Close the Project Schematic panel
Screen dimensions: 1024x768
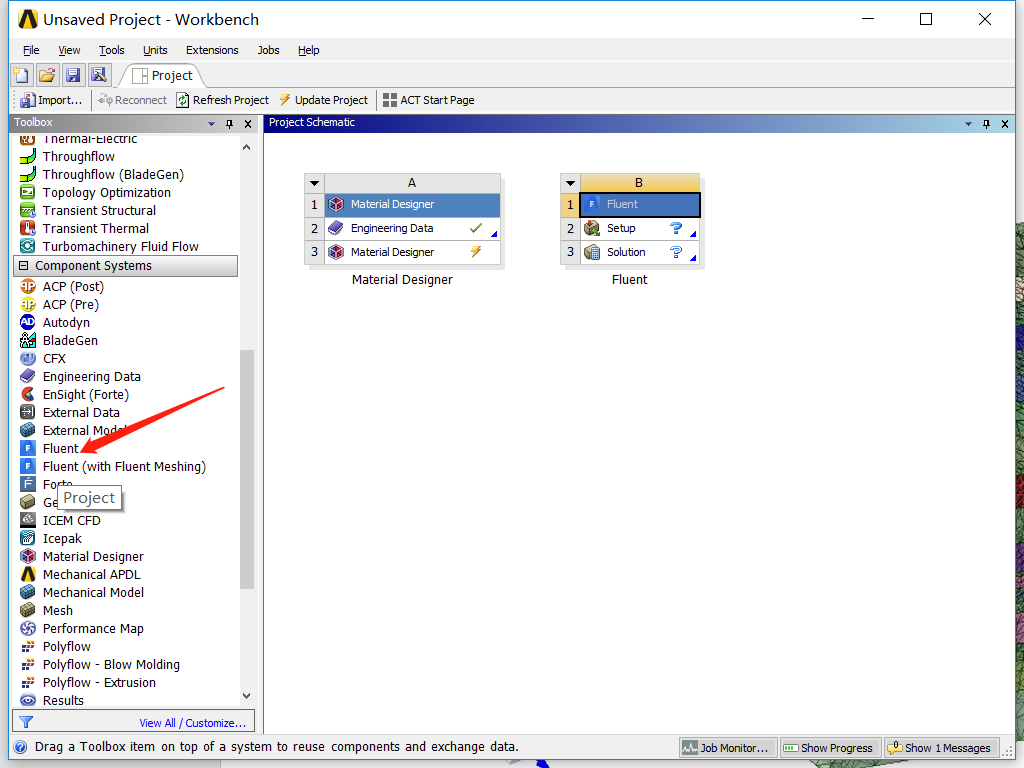[1004, 123]
